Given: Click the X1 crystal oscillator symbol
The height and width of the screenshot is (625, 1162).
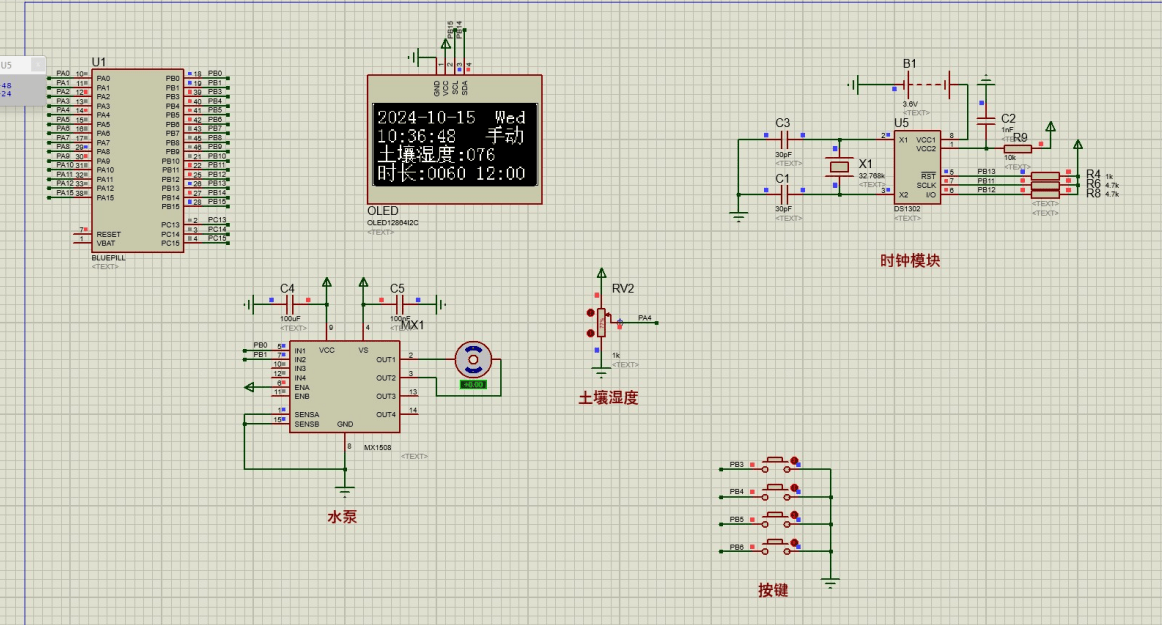Looking at the screenshot, I should pos(840,166).
